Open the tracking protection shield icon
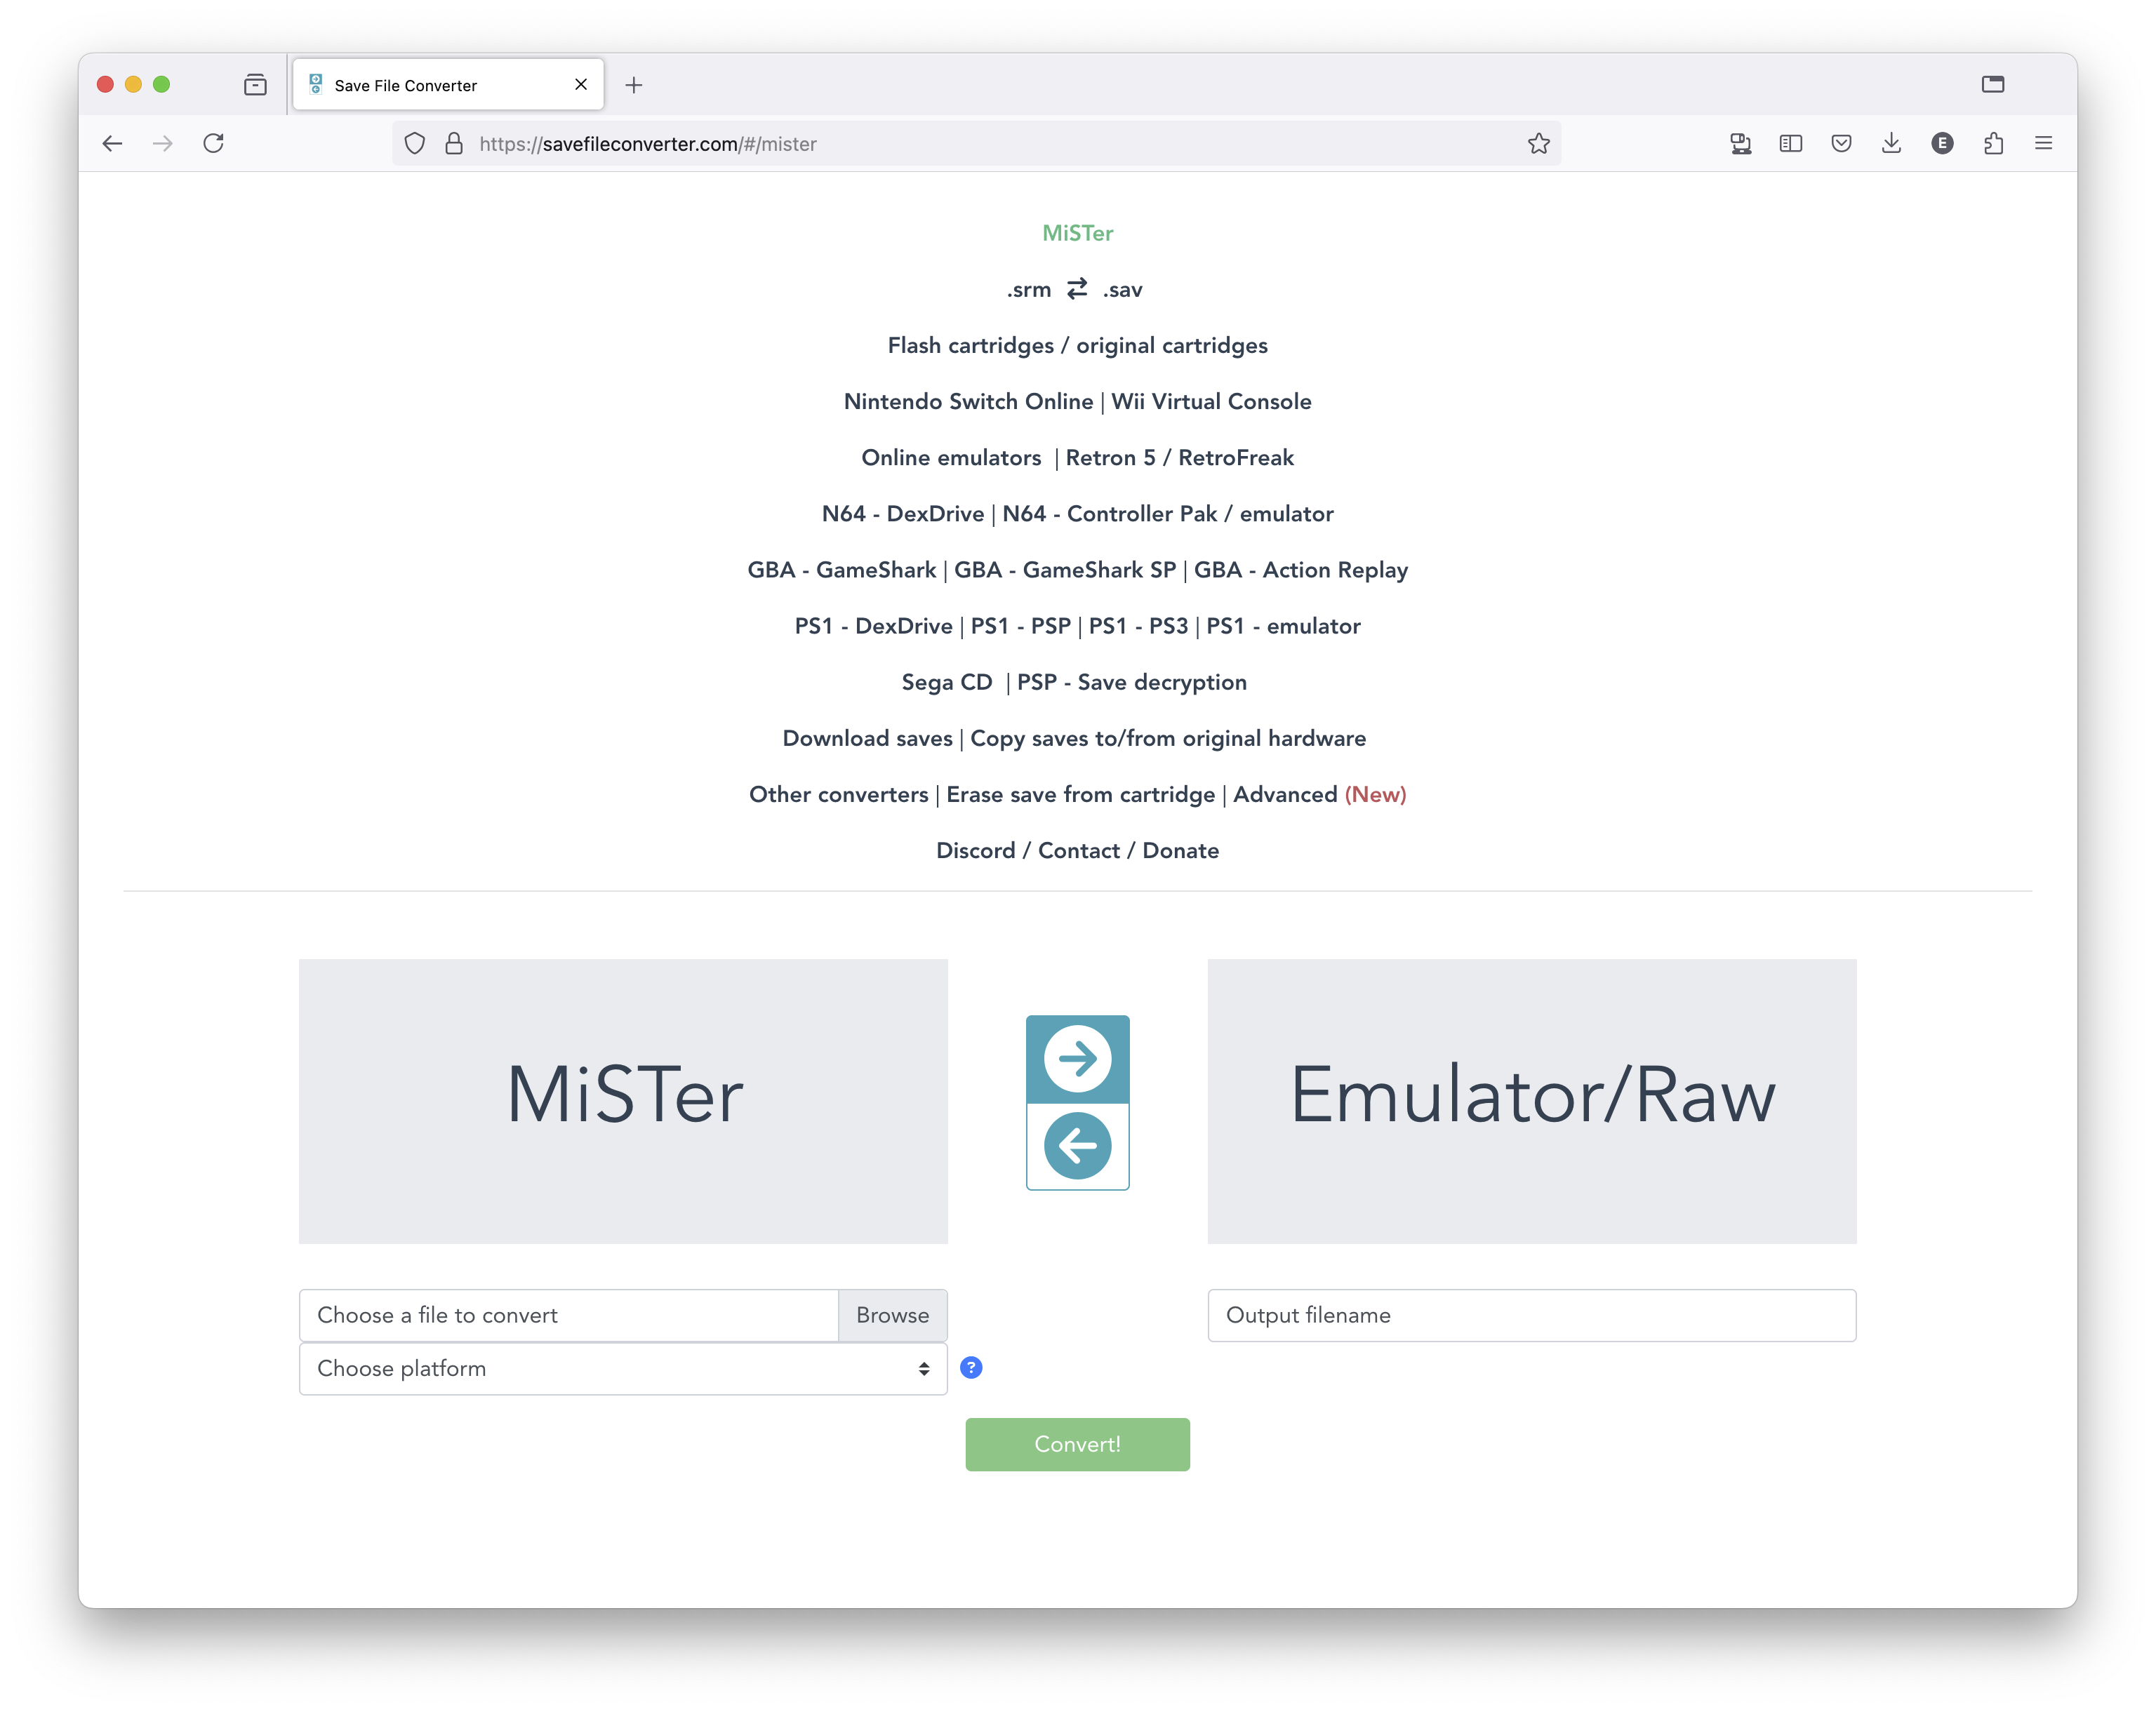This screenshot has width=2156, height=1712. coord(415,143)
